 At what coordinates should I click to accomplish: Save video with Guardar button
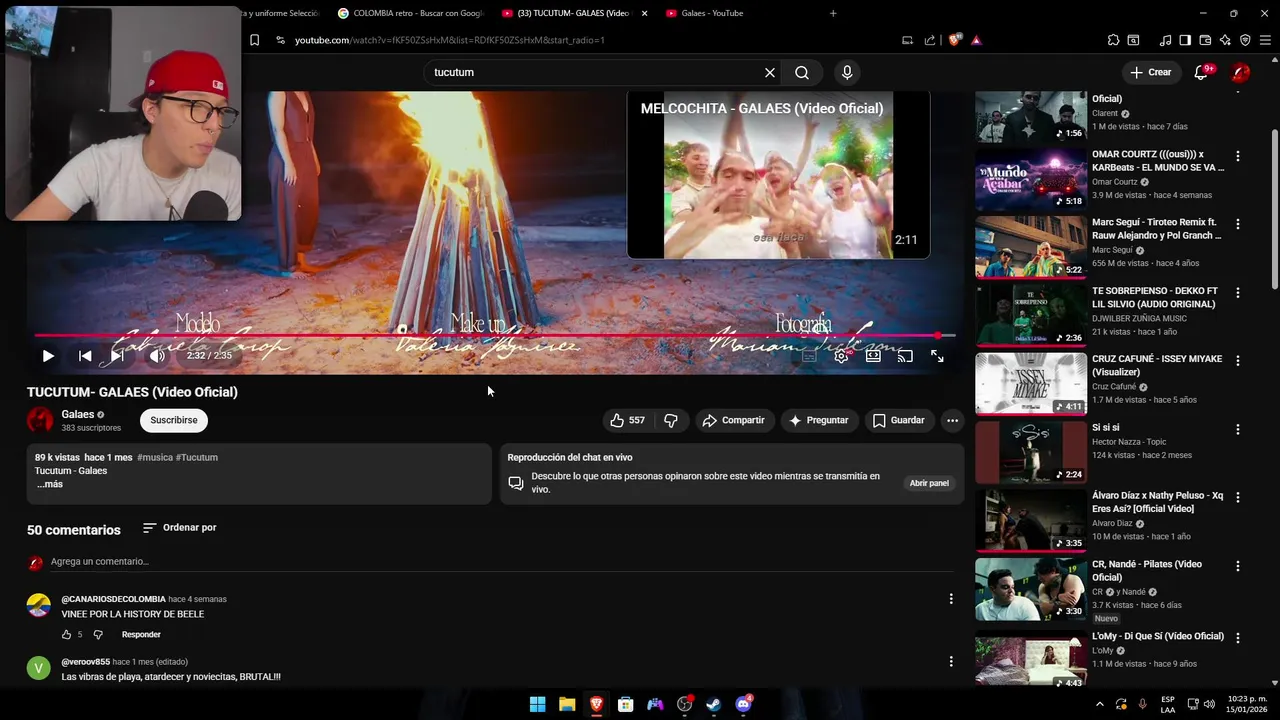[898, 421]
